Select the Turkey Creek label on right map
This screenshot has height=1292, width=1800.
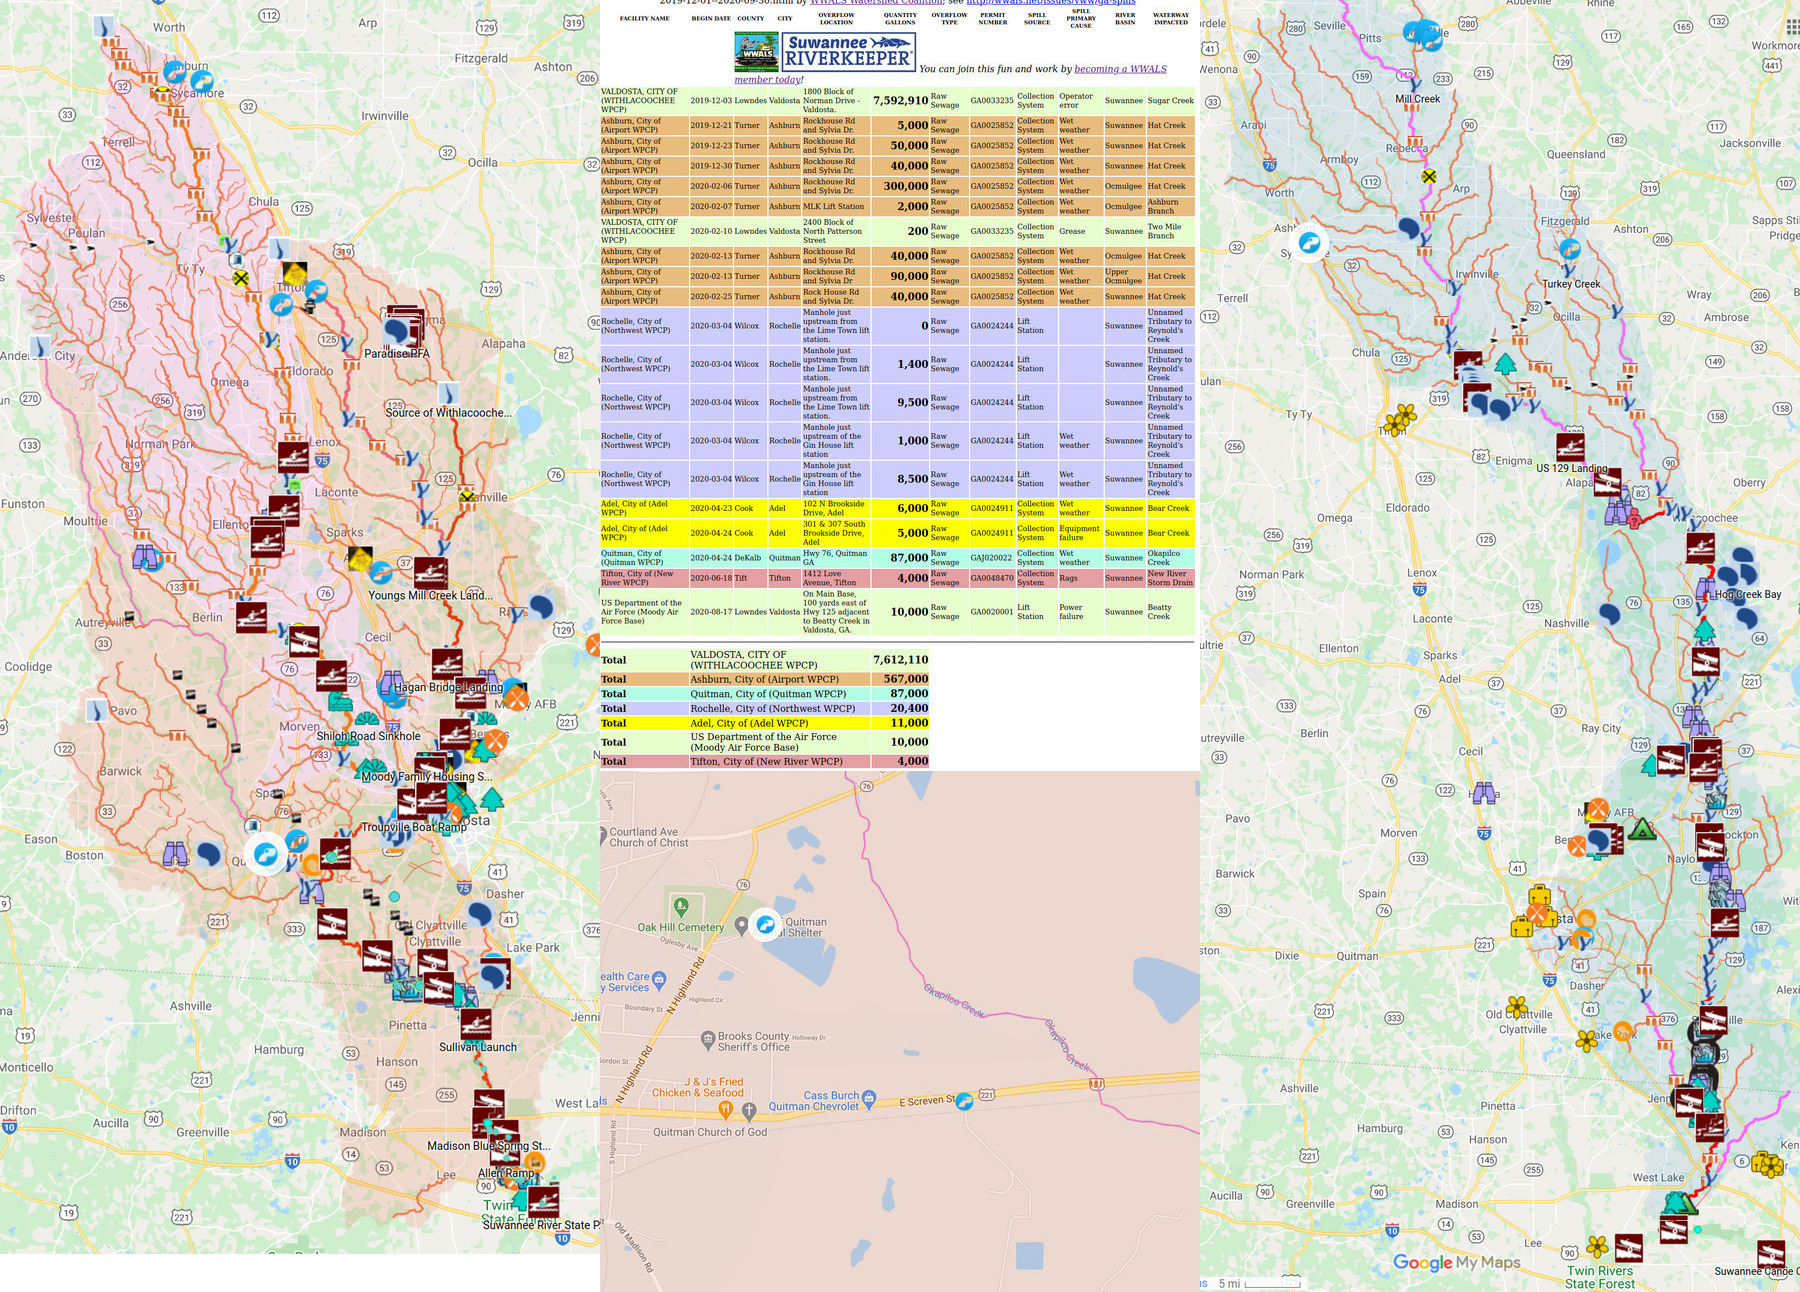[x=1571, y=284]
